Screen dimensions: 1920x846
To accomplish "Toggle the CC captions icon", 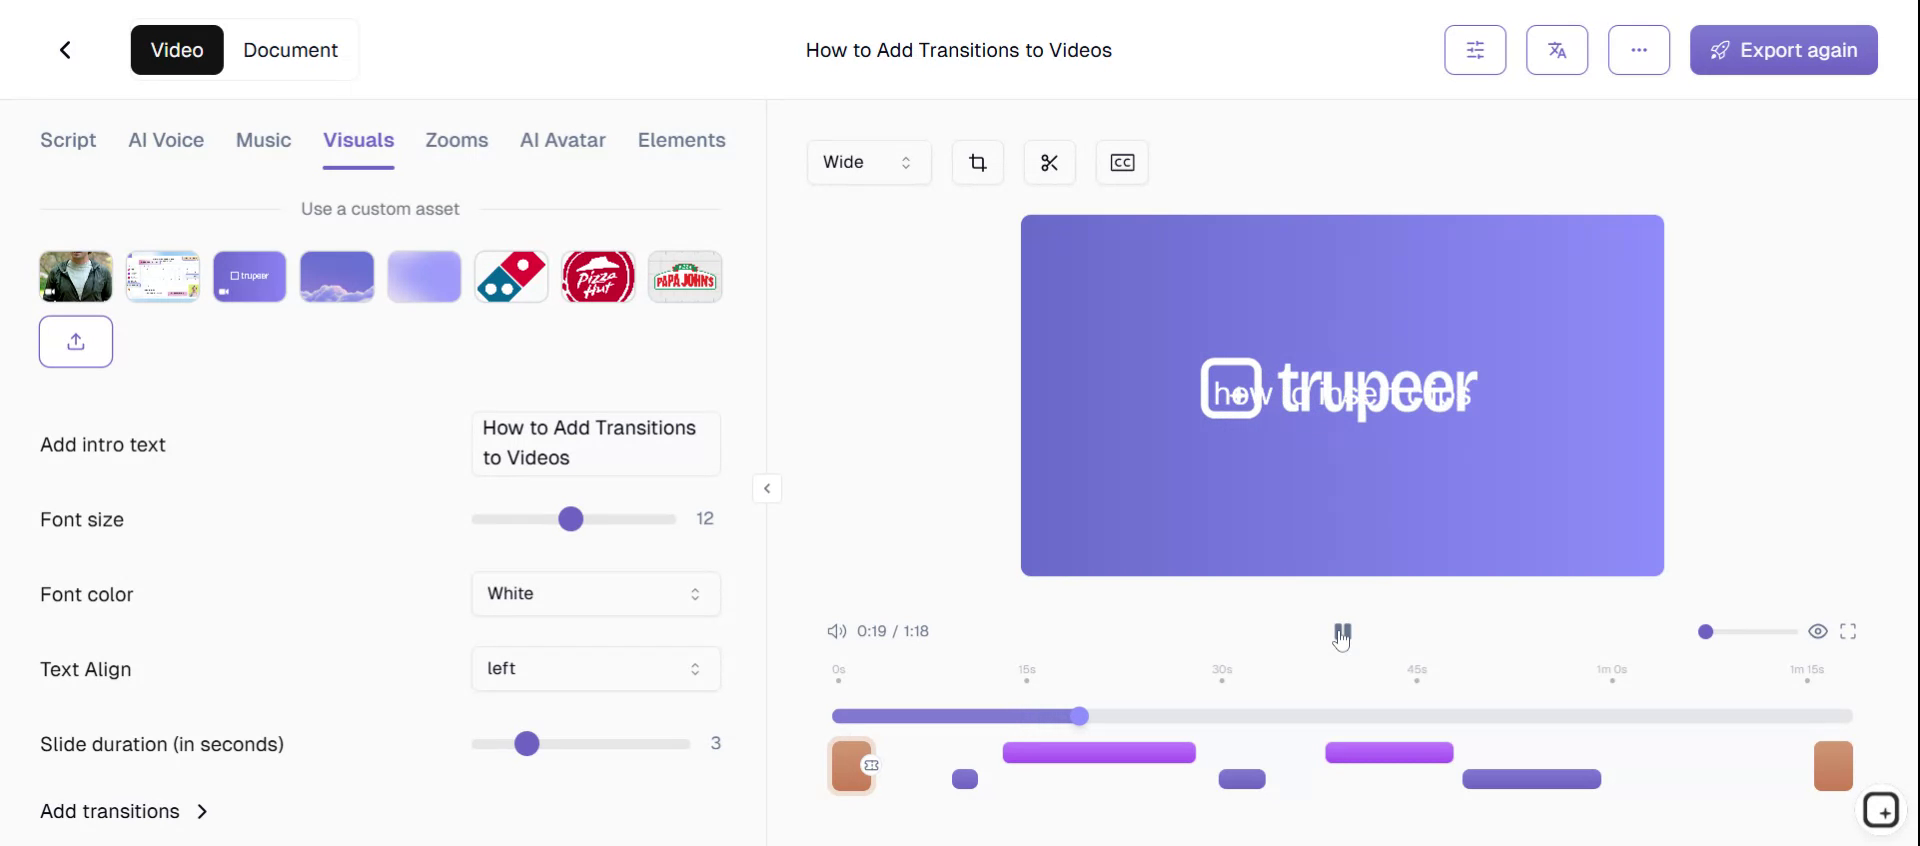I will click(1122, 162).
